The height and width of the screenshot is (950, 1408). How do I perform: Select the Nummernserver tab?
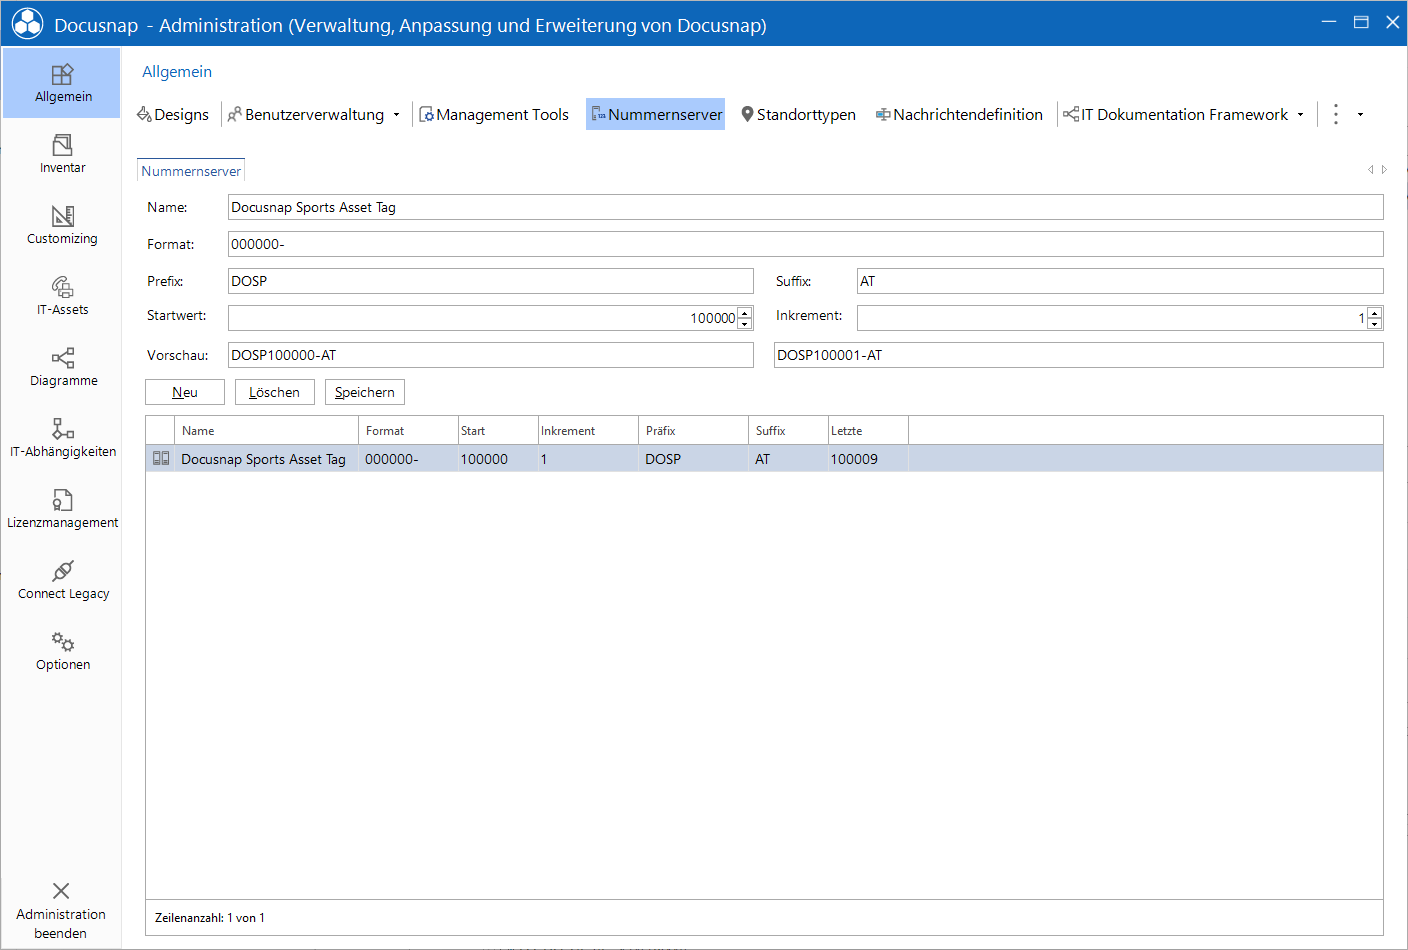coord(191,171)
